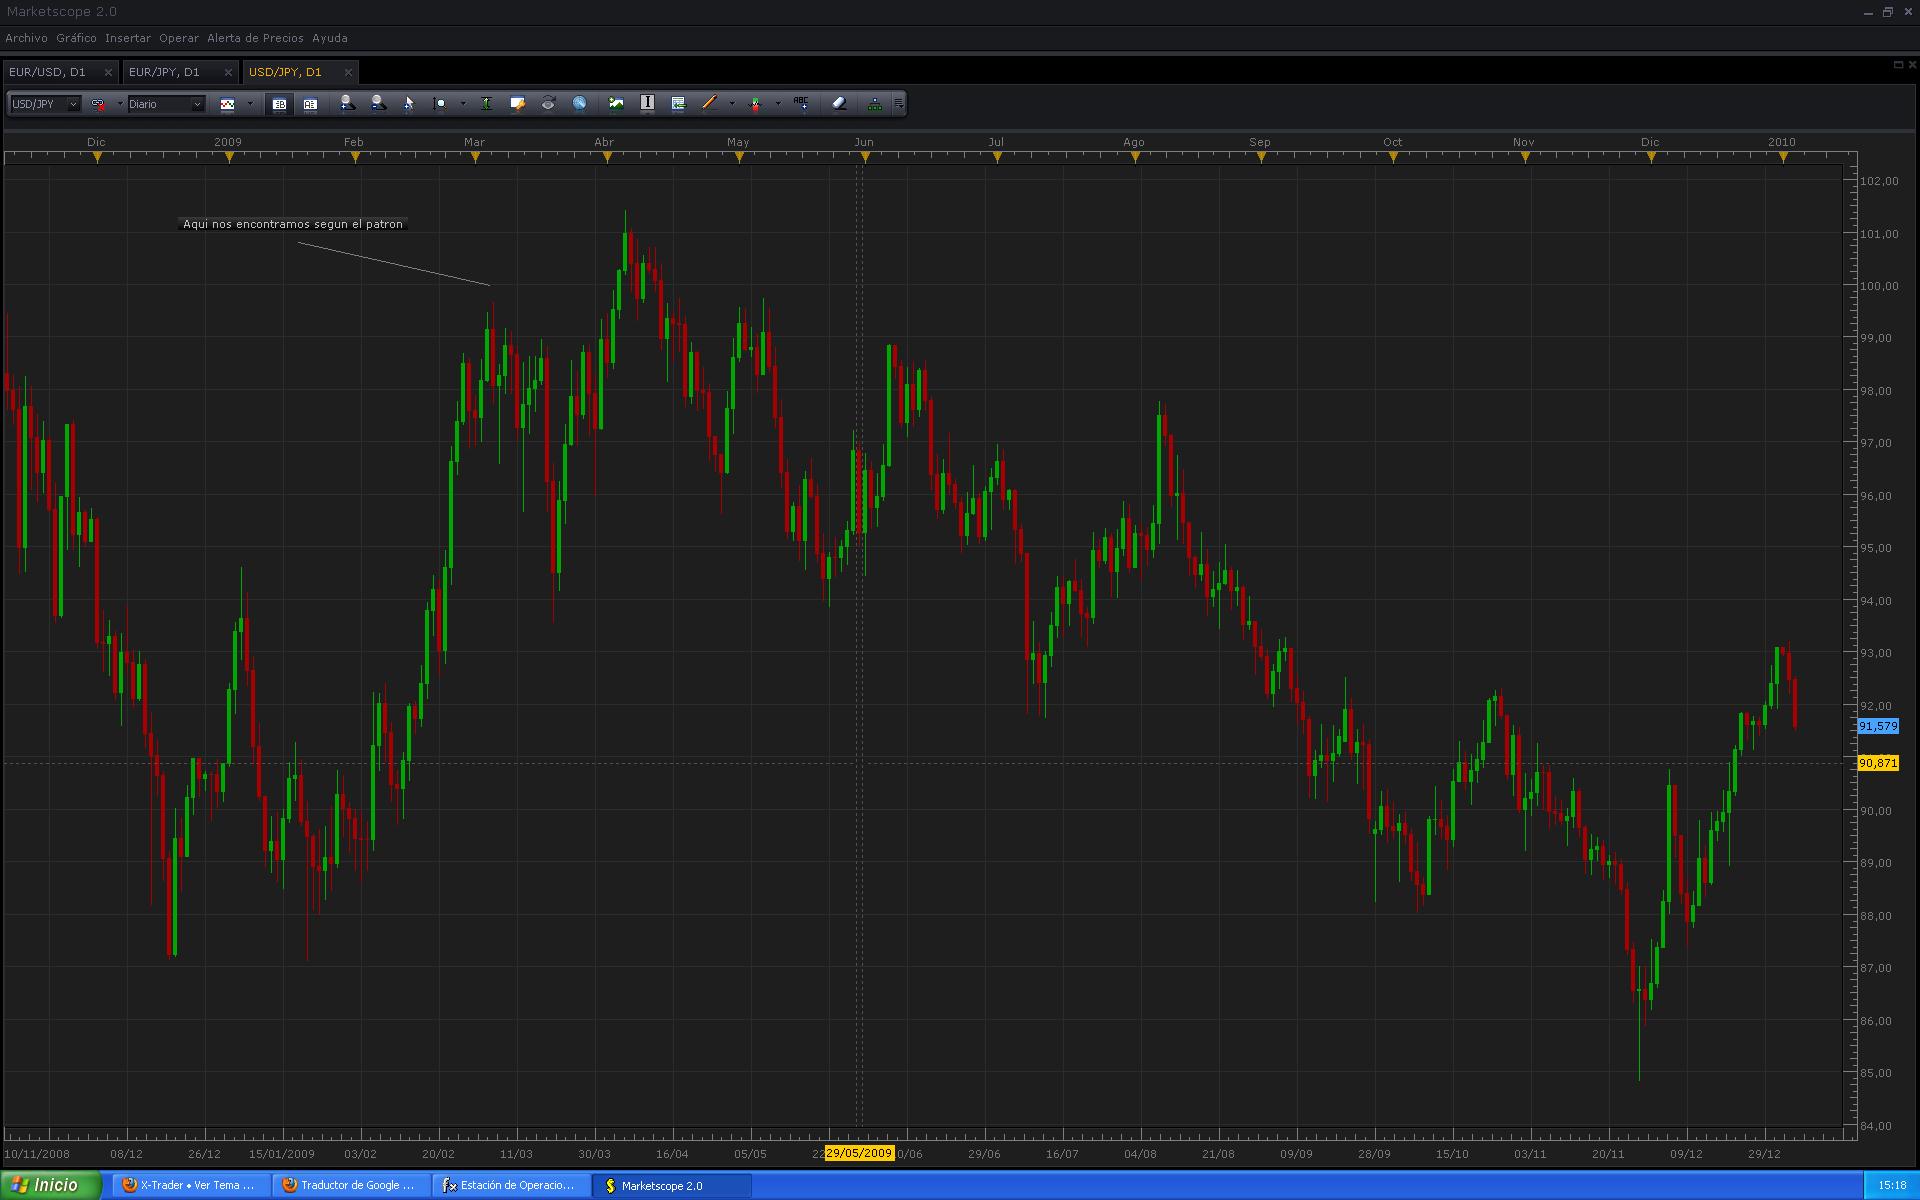1920x1200 pixels.
Task: Click the zoom out magnifier icon
Action: [x=378, y=103]
